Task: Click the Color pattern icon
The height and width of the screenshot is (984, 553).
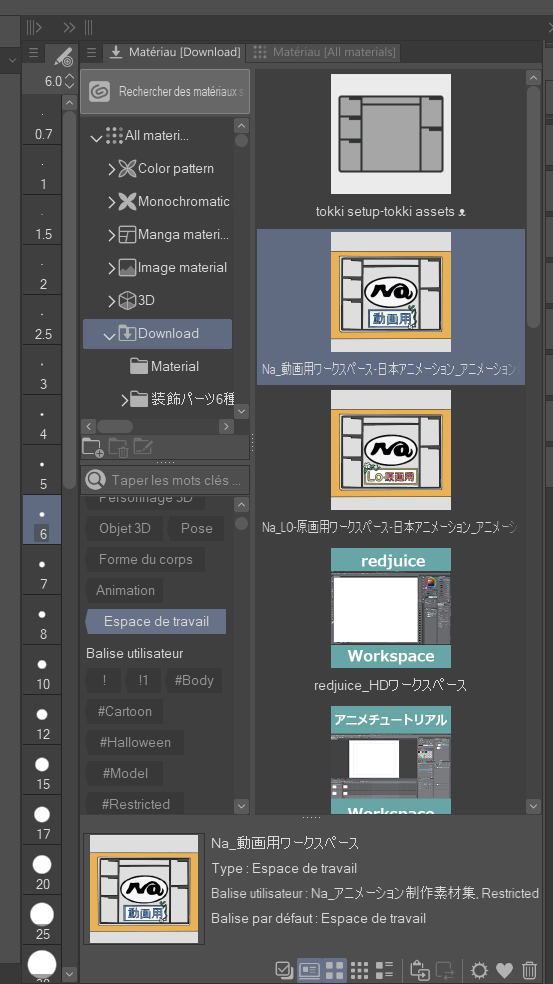Action: coord(127,168)
